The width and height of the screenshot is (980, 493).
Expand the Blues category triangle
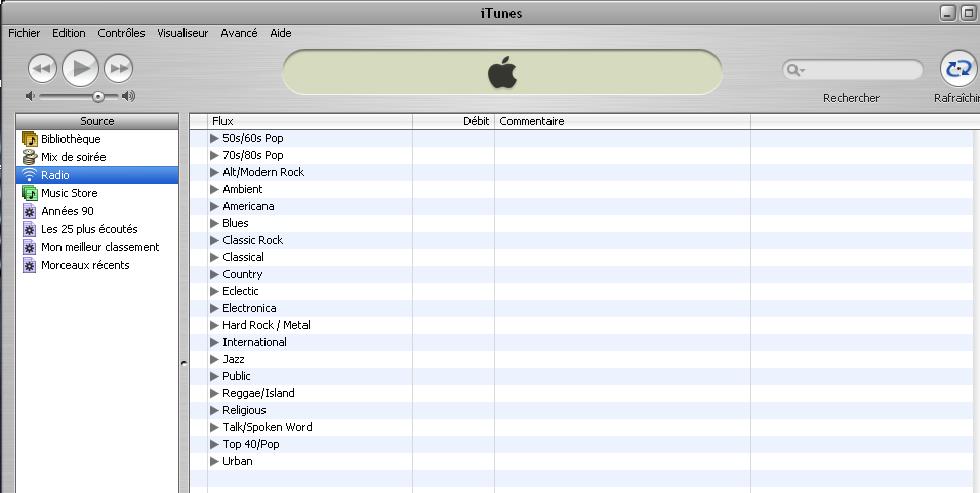click(214, 223)
